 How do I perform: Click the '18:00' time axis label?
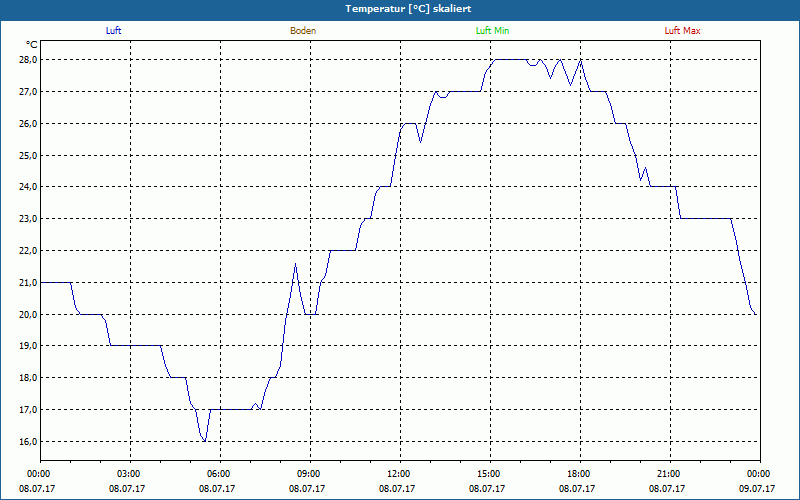pyautogui.click(x=580, y=474)
